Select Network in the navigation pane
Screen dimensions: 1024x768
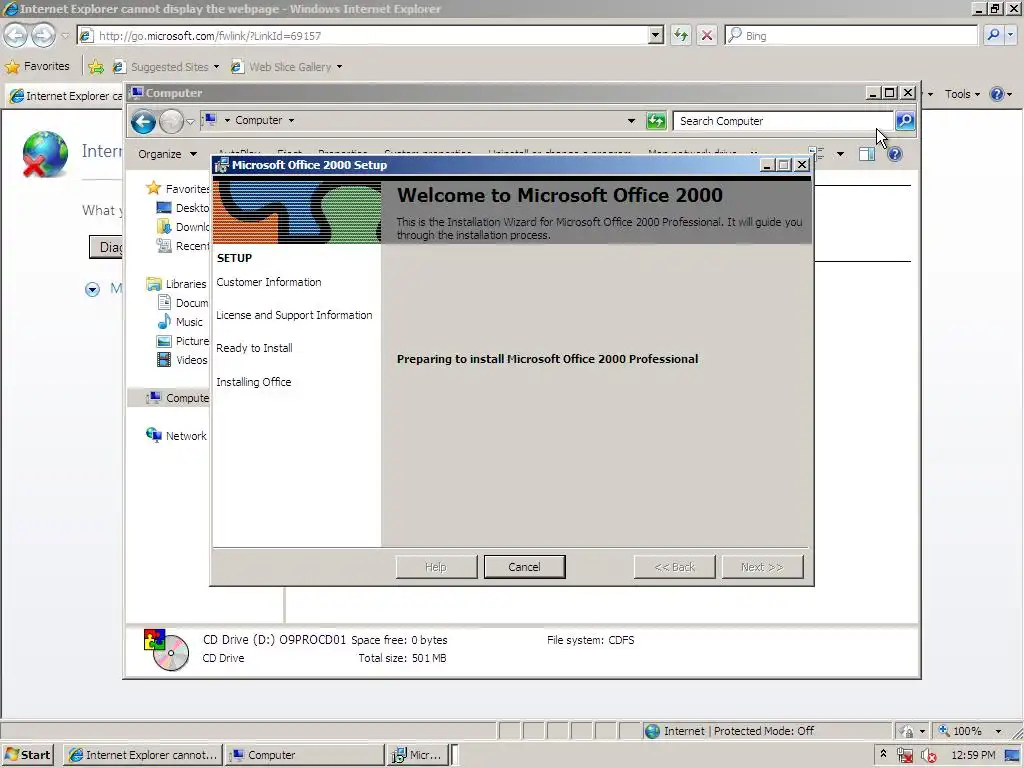tap(176, 436)
